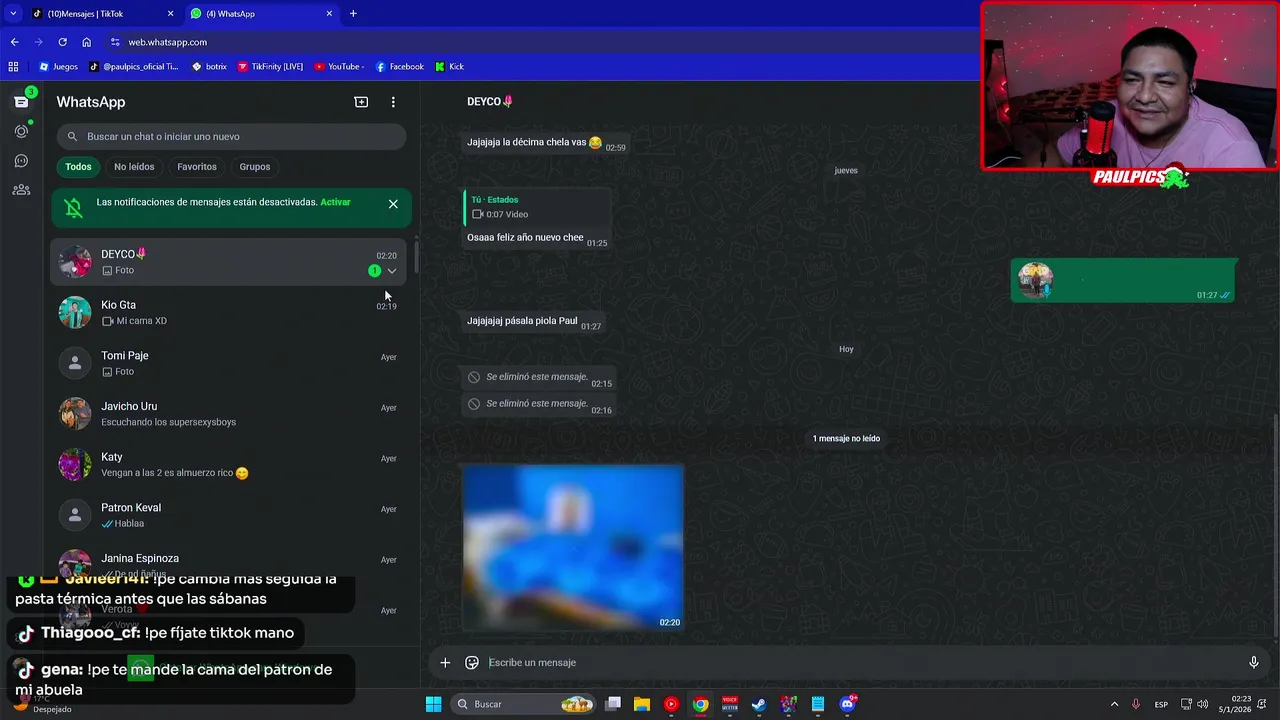The image size is (1280, 720).
Task: Click the taskbar Buscar search box
Action: [523, 704]
